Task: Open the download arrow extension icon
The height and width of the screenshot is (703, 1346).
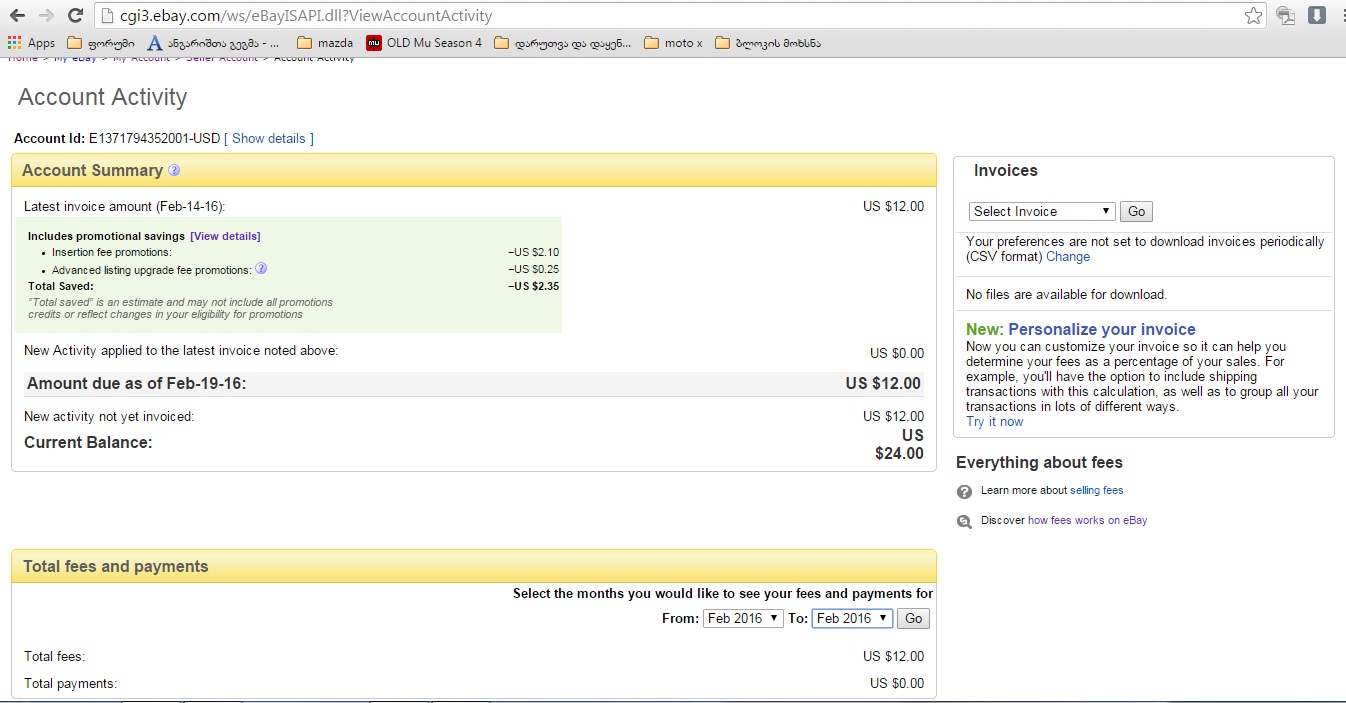Action: [1317, 15]
